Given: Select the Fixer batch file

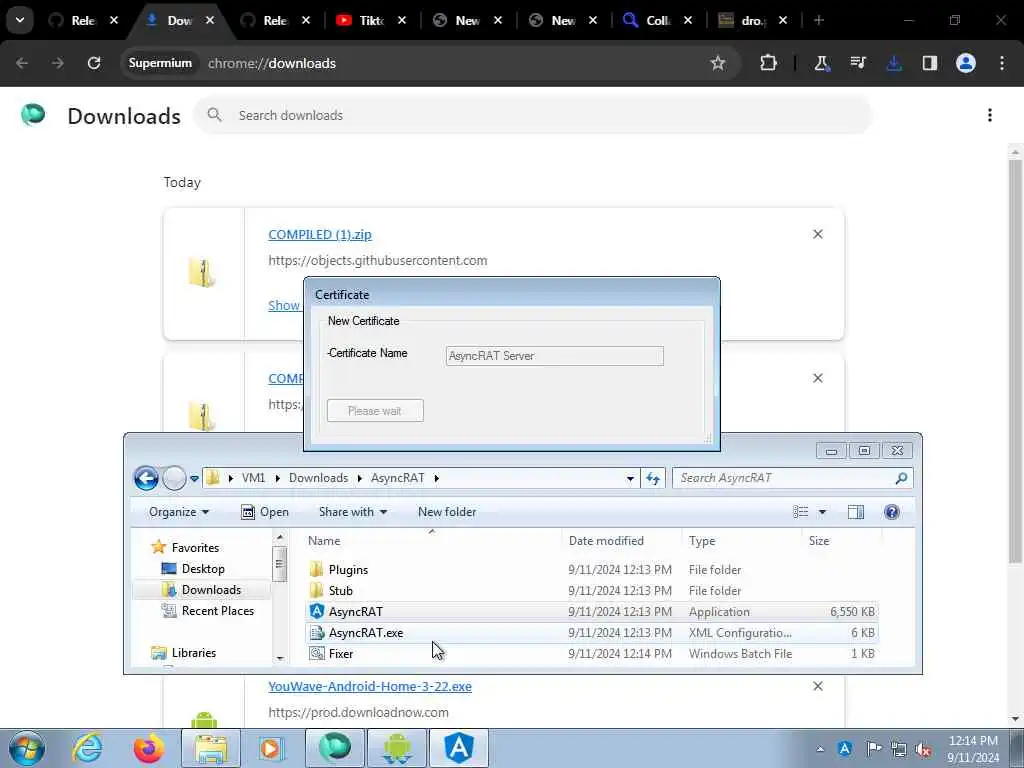Looking at the screenshot, I should click(591, 654).
